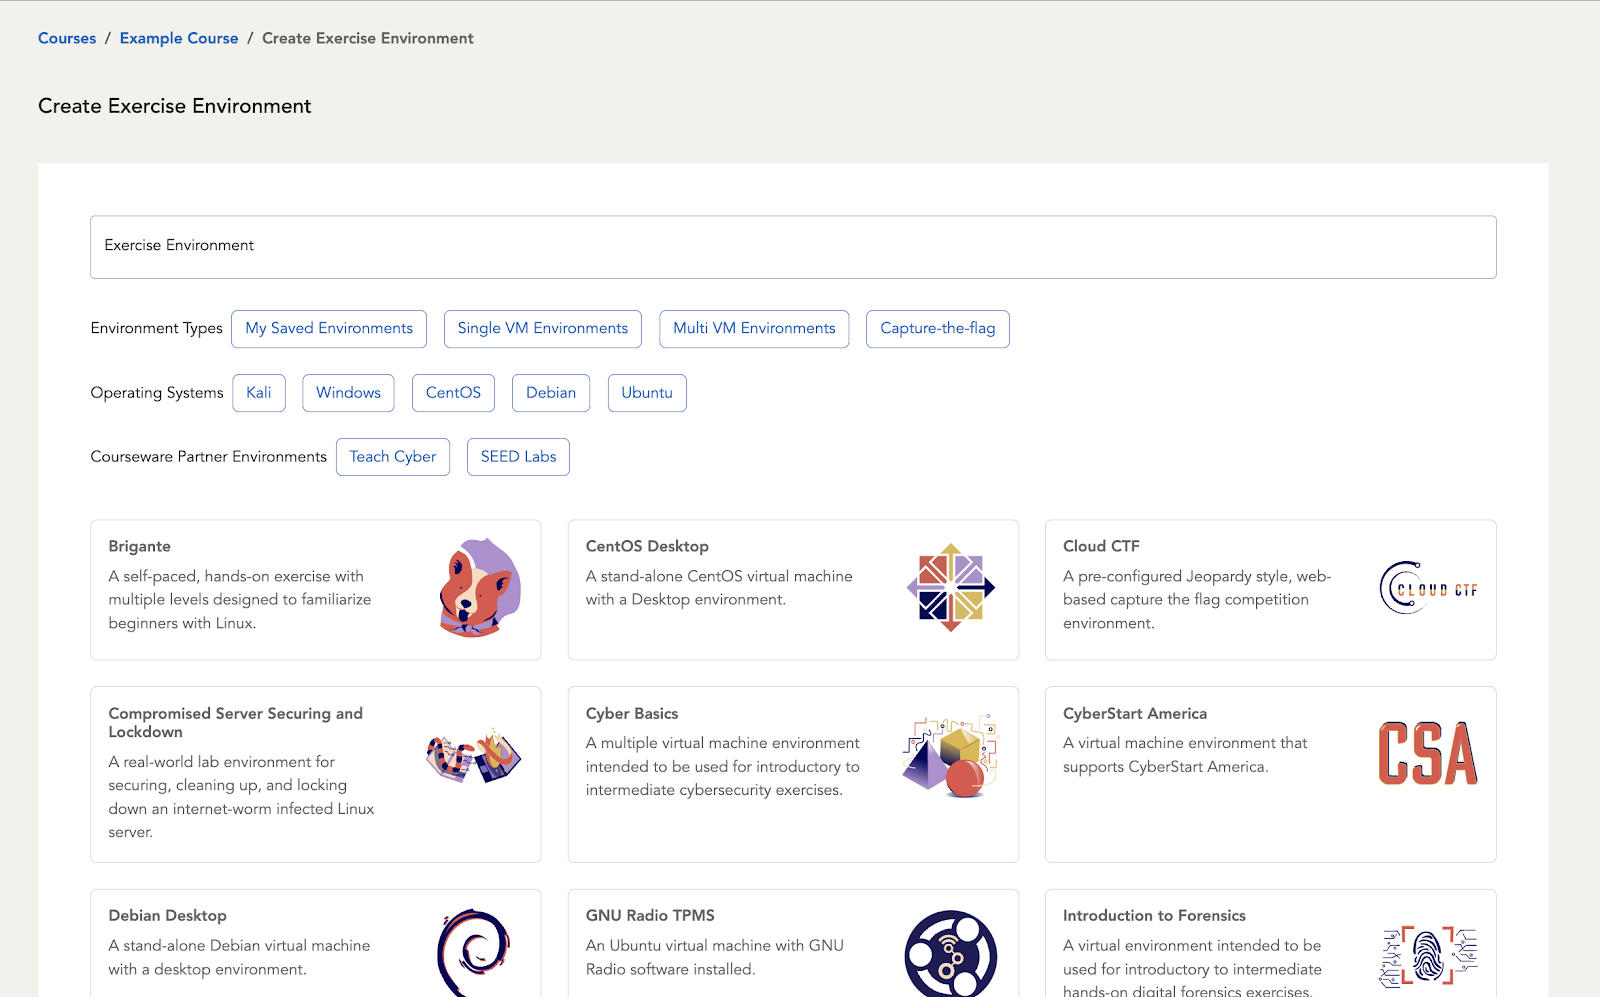Click the 'Create Exercise Environment' breadcrumb text

tap(368, 38)
